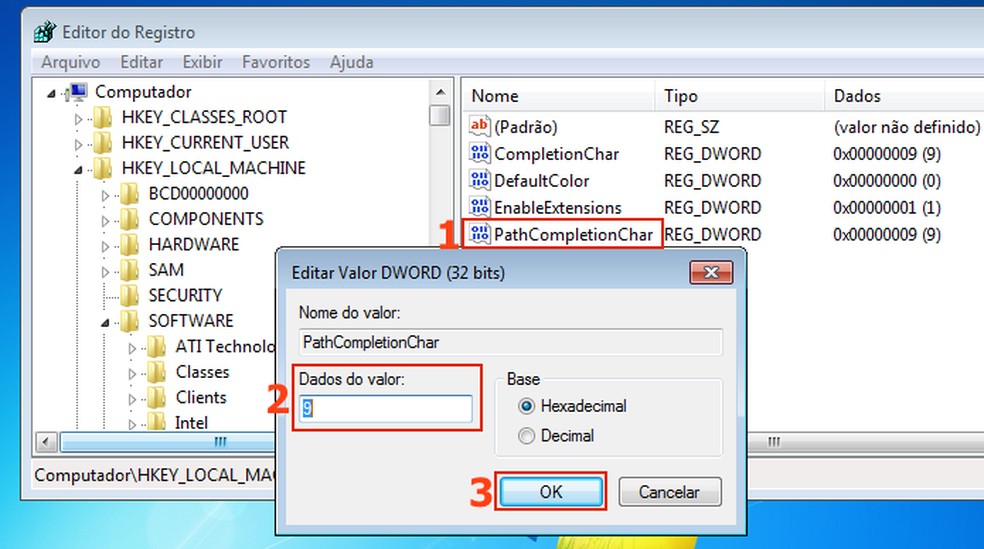Click the Intel folder icon

coord(156,422)
